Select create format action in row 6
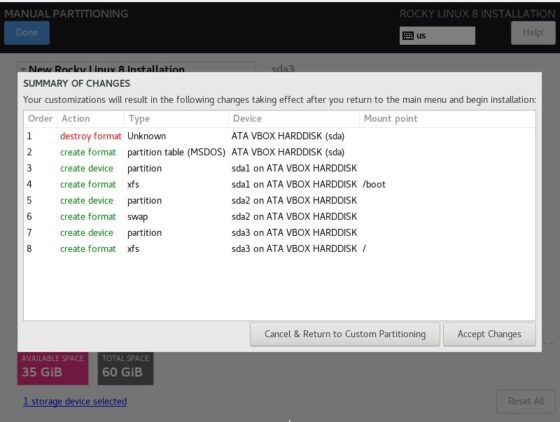Viewport: 560px width, 422px height. tap(88, 217)
